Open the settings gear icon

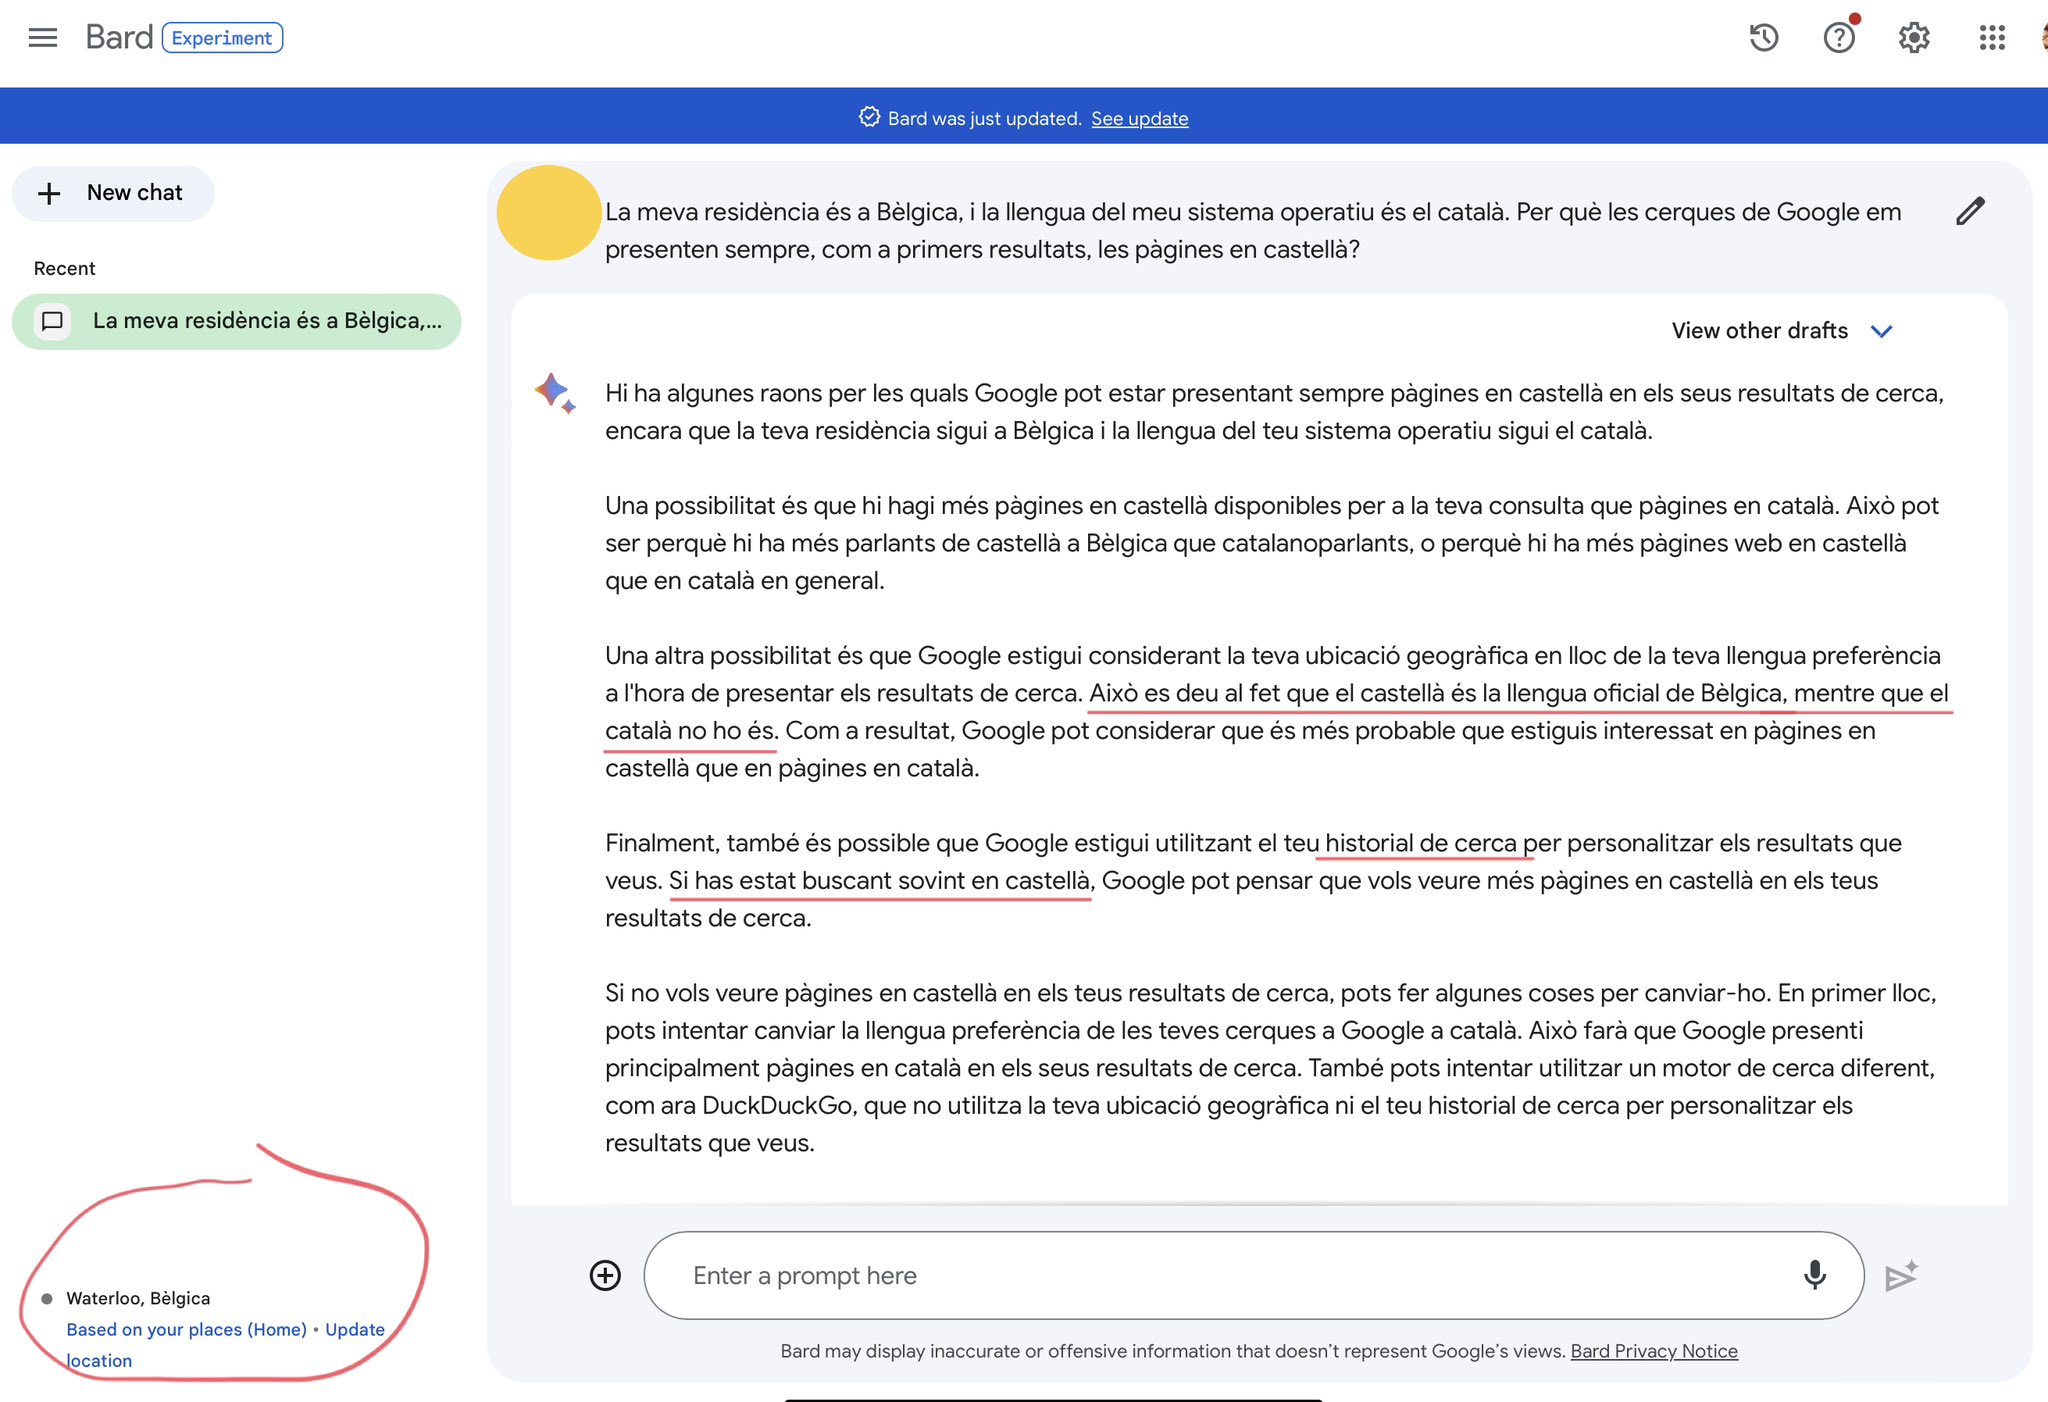pos(1913,38)
